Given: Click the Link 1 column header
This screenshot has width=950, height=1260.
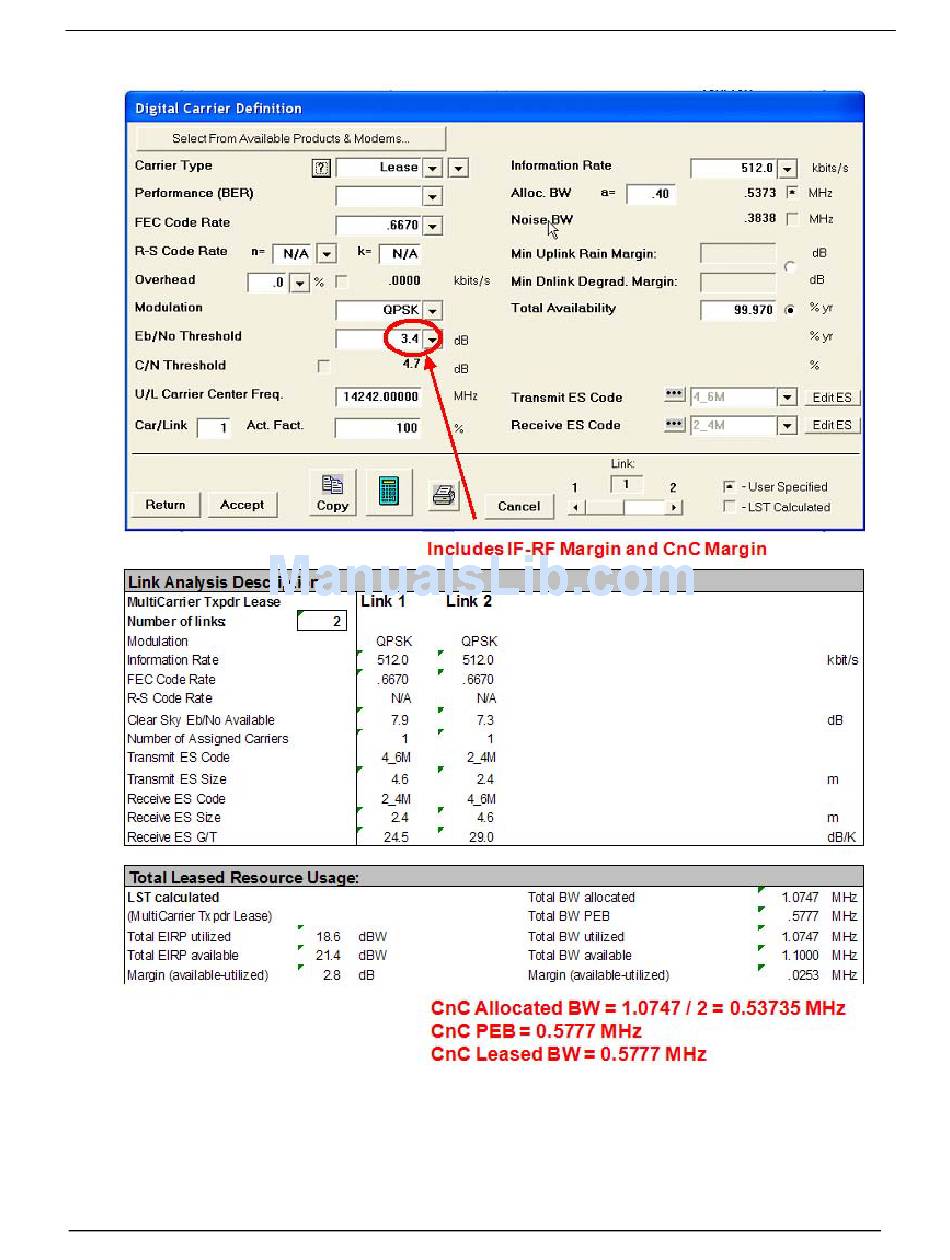Looking at the screenshot, I should (383, 601).
